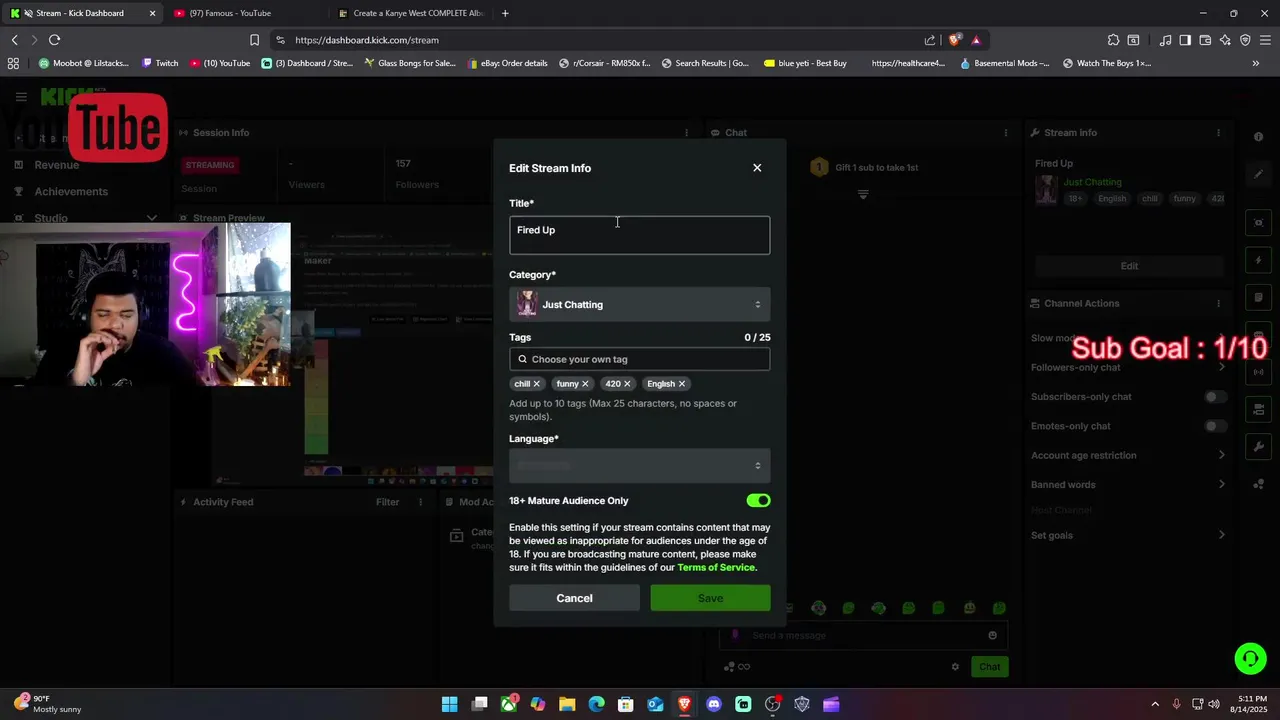Open the green support headset button
This screenshot has height=720, width=1280.
[x=1250, y=658]
